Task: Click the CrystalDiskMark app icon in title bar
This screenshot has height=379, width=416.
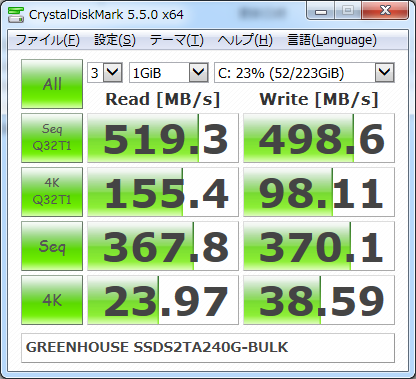Action: (16, 14)
